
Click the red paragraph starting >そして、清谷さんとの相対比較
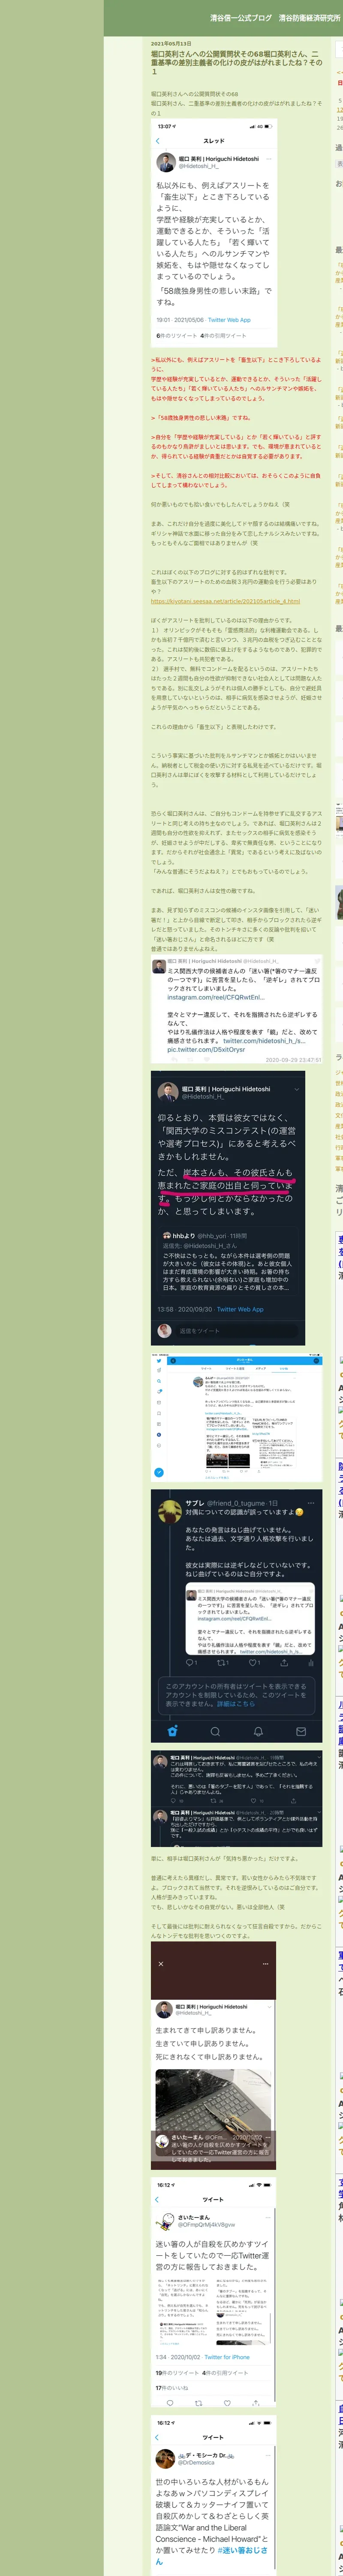point(237,480)
